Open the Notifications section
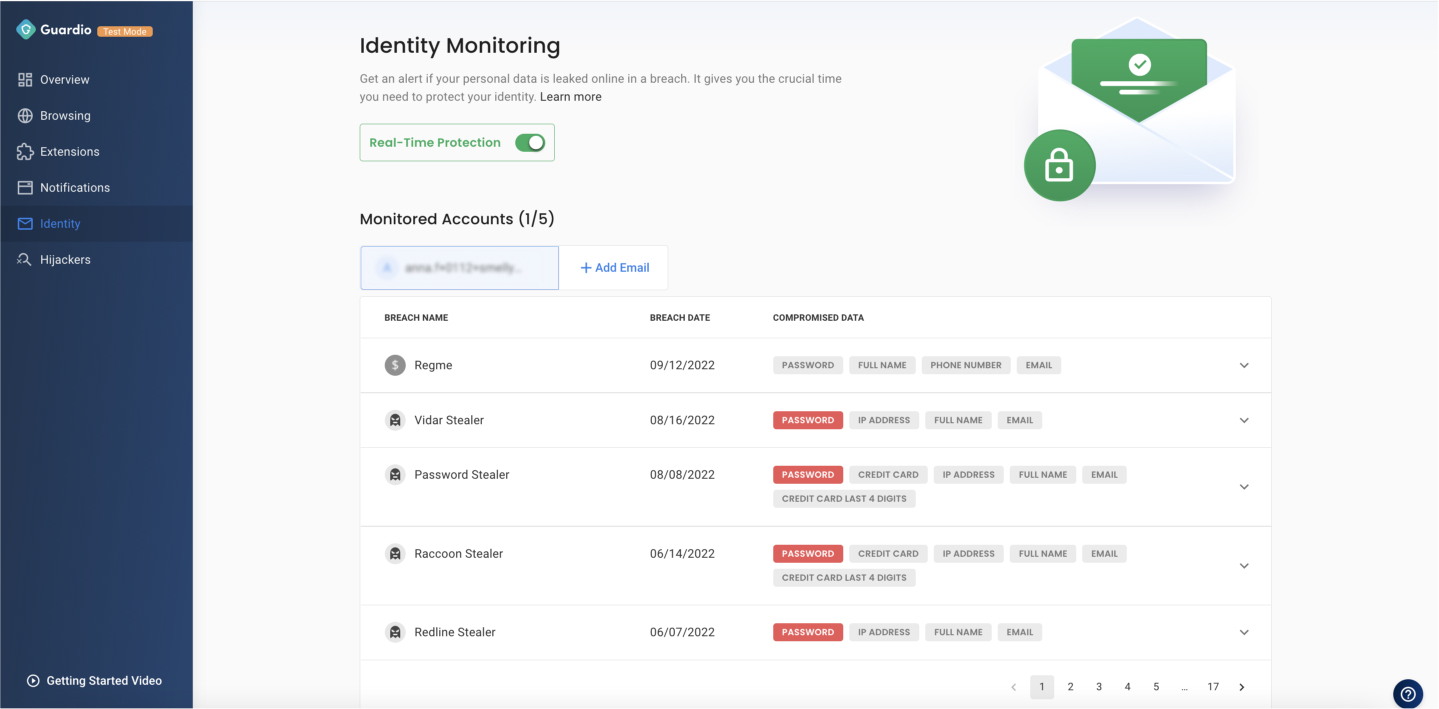This screenshot has height=709, width=1439. [x=96, y=188]
